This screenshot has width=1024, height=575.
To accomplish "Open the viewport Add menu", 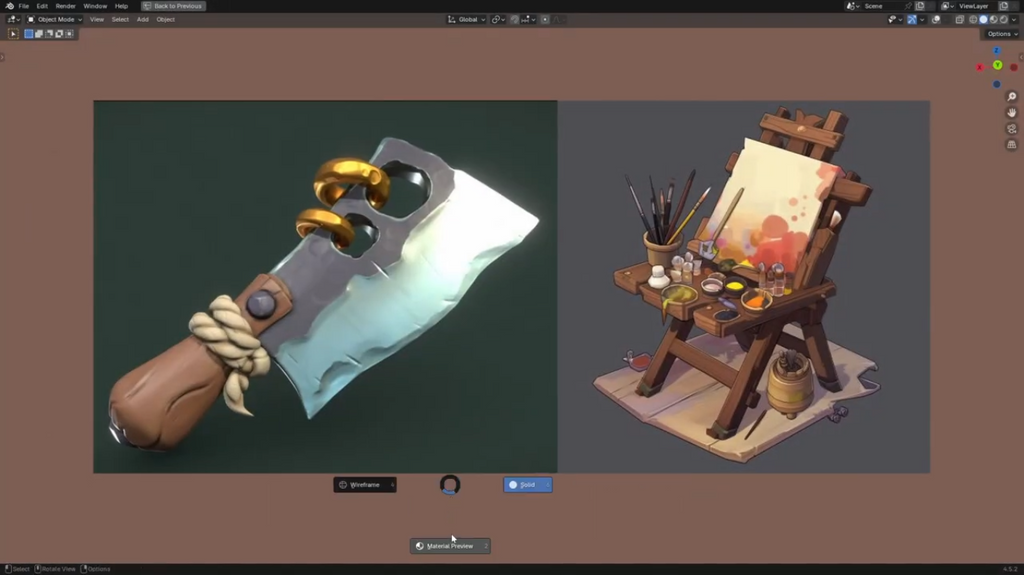I will point(142,20).
